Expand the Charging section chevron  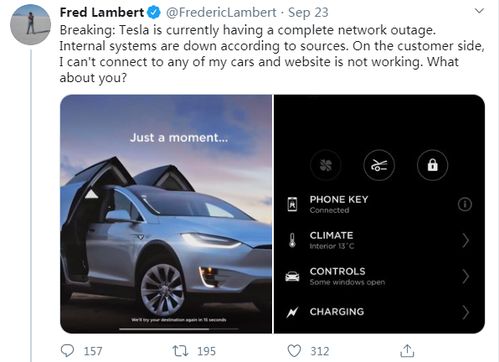coord(466,312)
